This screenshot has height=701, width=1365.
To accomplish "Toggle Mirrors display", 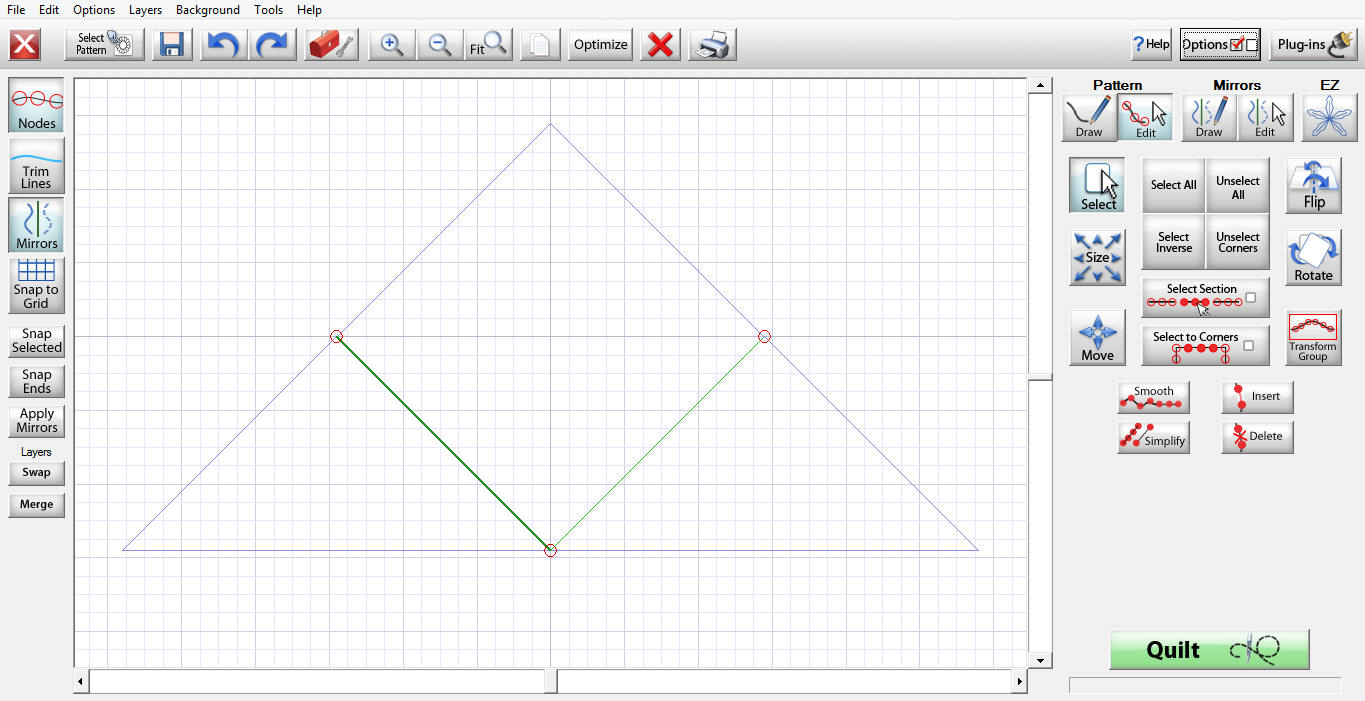I will [37, 224].
